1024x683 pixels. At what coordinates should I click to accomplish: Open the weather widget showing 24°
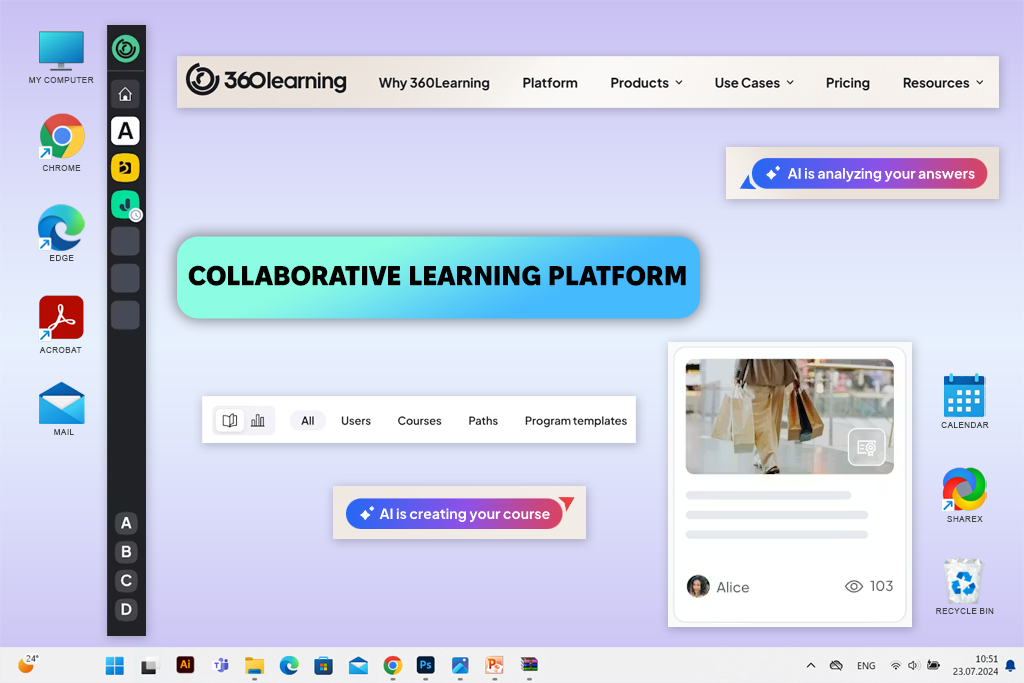pyautogui.click(x=27, y=664)
